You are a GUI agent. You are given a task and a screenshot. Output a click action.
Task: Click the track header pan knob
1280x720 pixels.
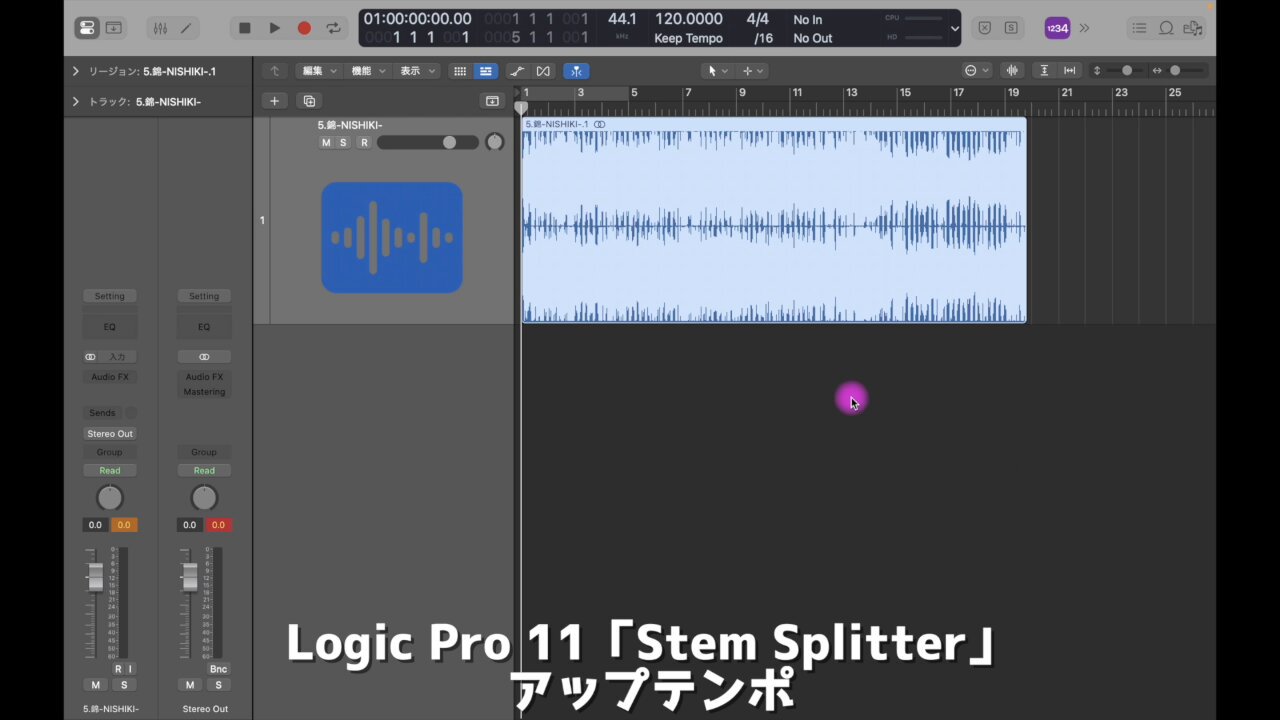point(494,142)
